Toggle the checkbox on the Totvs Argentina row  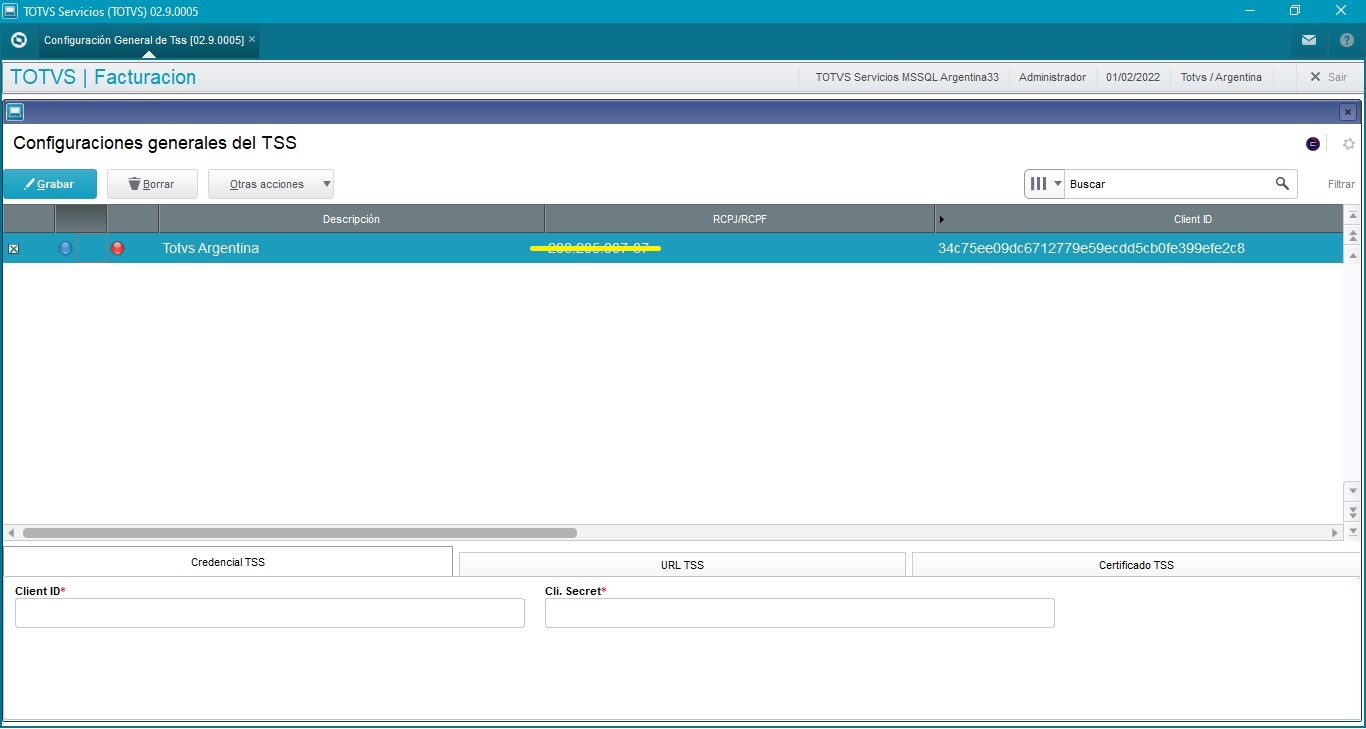[13, 249]
